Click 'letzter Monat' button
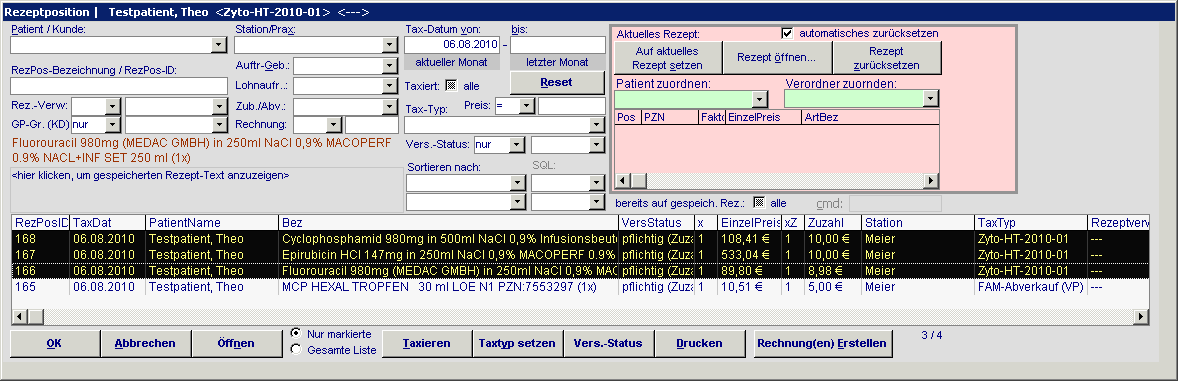Viewport: 1178px width, 381px height. coord(557,62)
